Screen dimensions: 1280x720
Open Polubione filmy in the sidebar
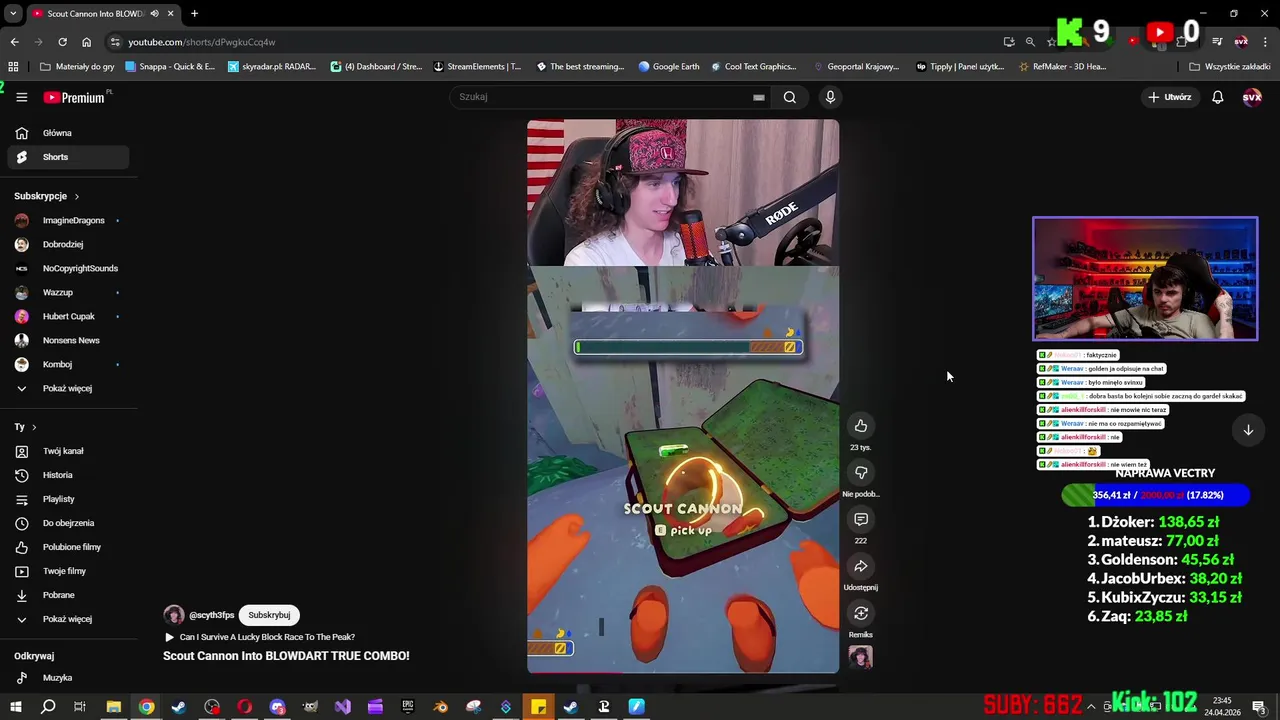(x=68, y=547)
